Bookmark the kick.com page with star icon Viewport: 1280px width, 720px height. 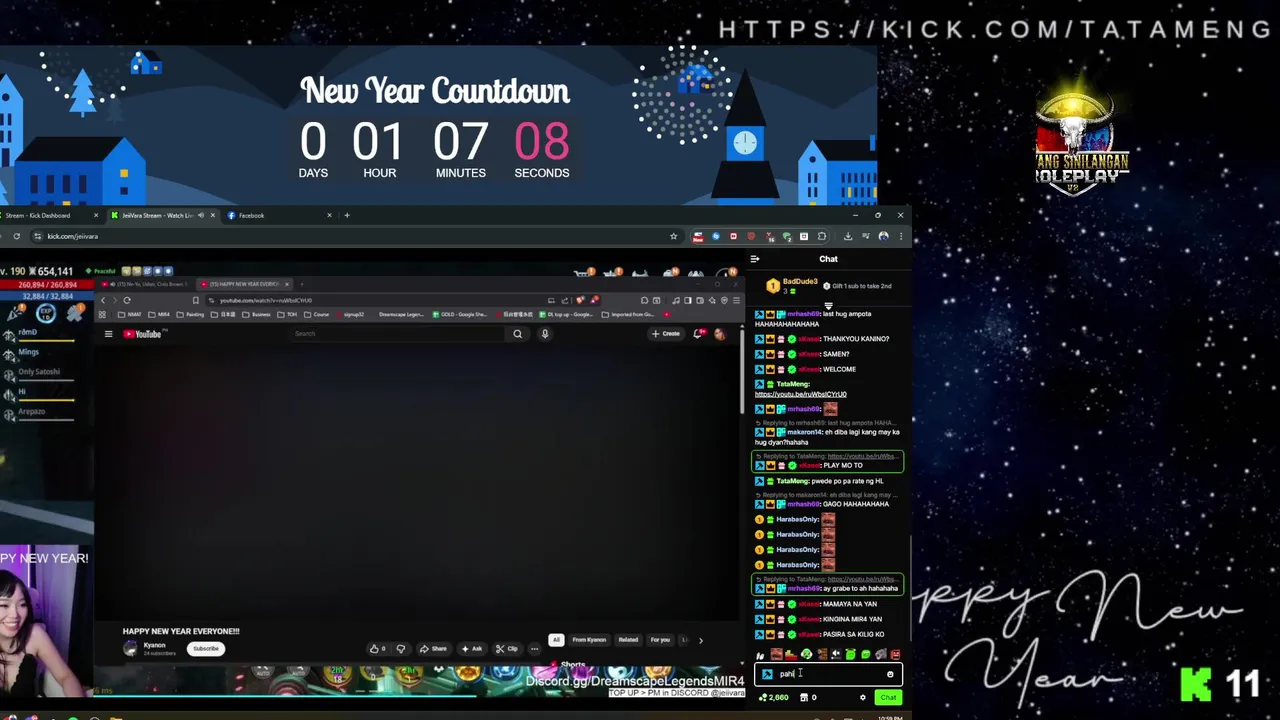[673, 236]
